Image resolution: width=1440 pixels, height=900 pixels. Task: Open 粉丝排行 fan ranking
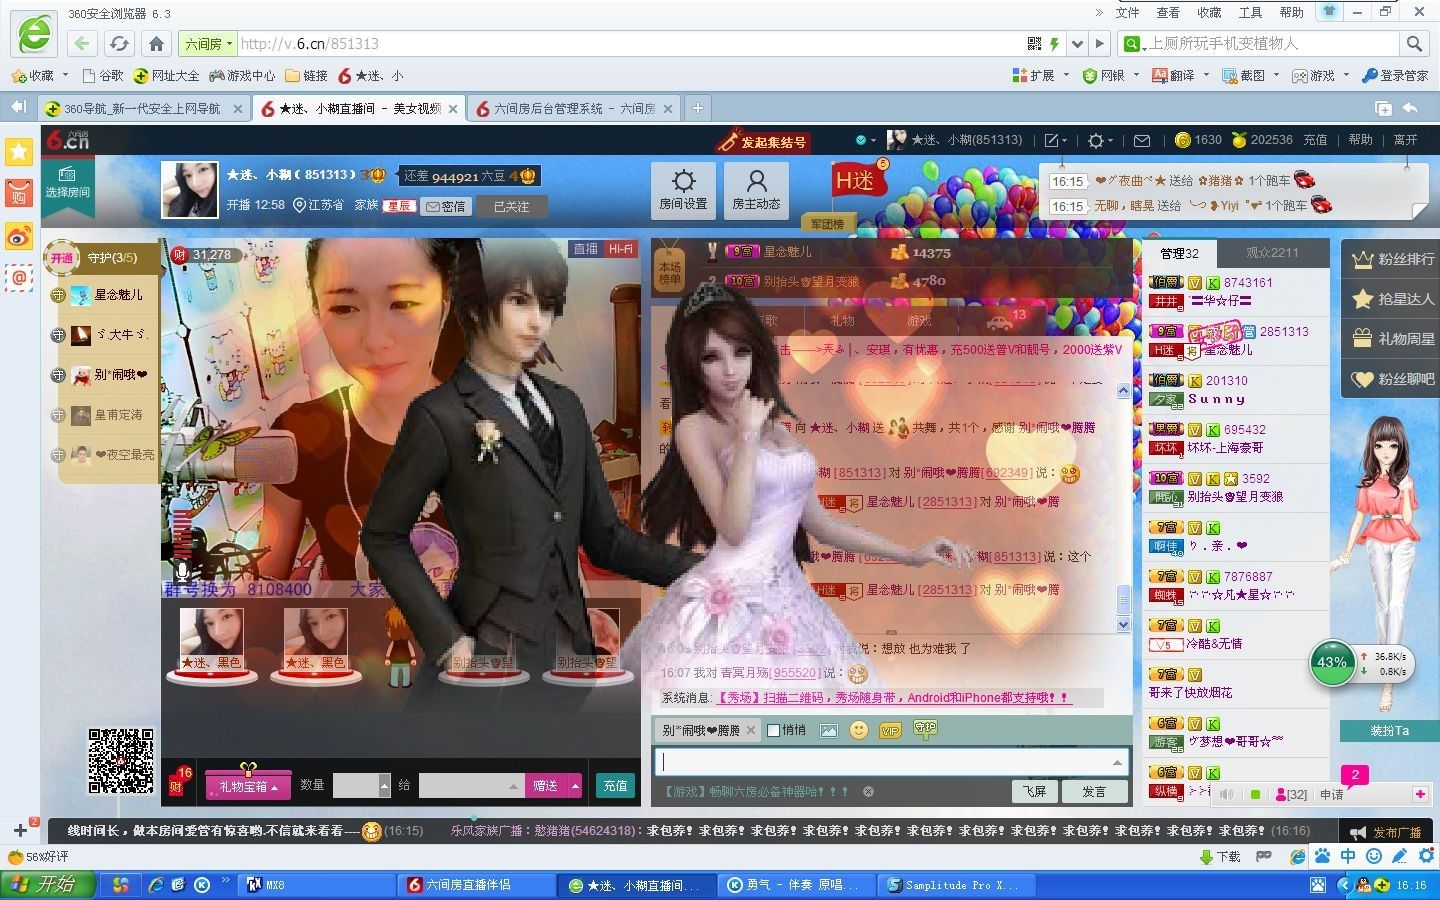[1393, 259]
